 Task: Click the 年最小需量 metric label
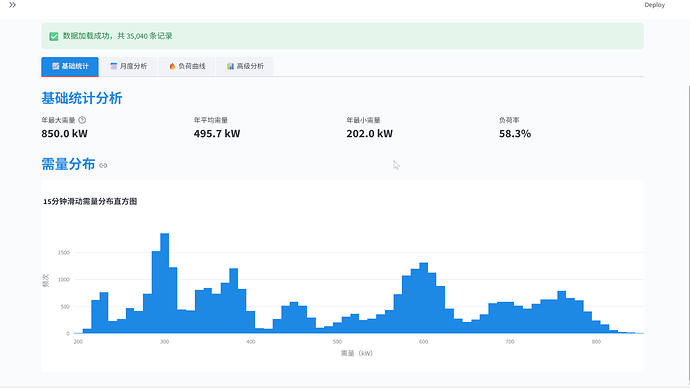click(363, 120)
